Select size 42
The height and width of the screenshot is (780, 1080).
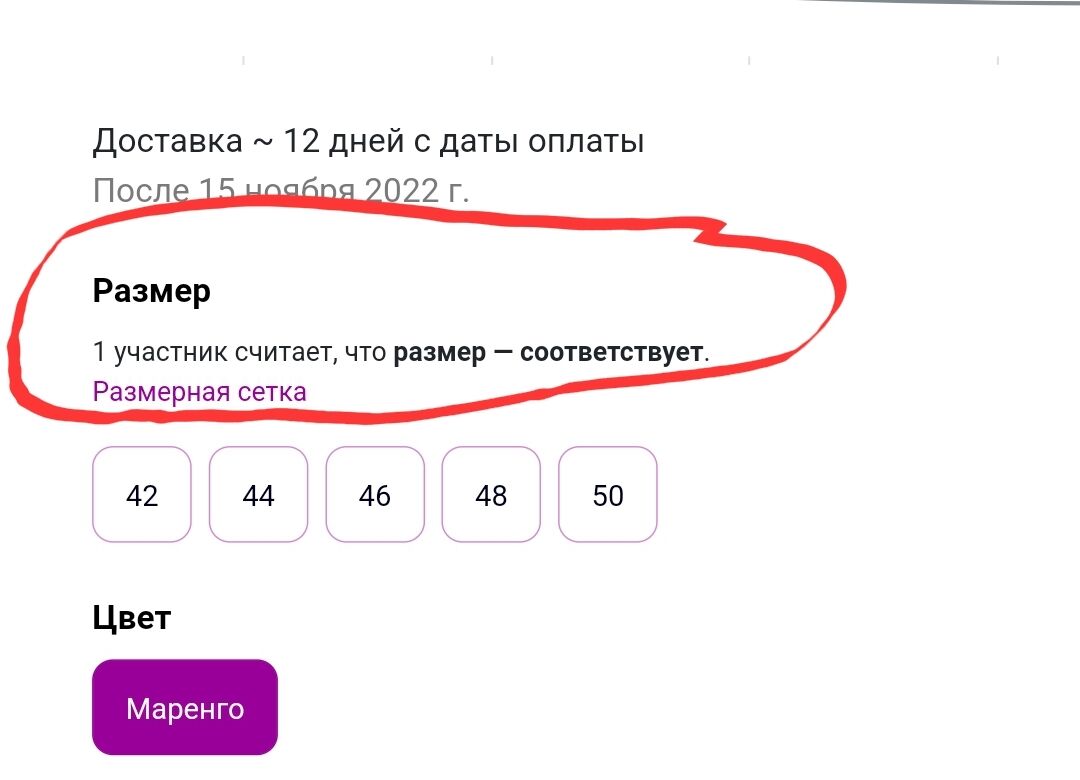click(x=141, y=495)
